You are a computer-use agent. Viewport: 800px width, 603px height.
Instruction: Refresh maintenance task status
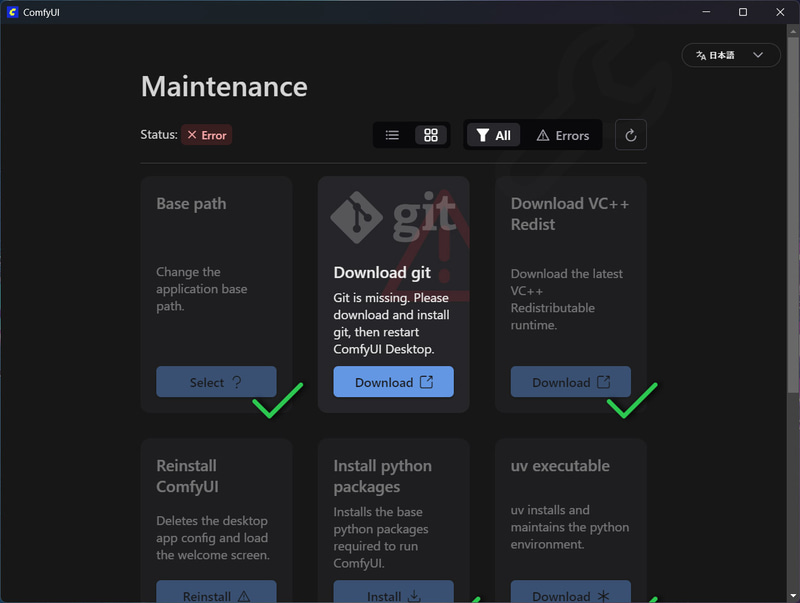point(631,135)
